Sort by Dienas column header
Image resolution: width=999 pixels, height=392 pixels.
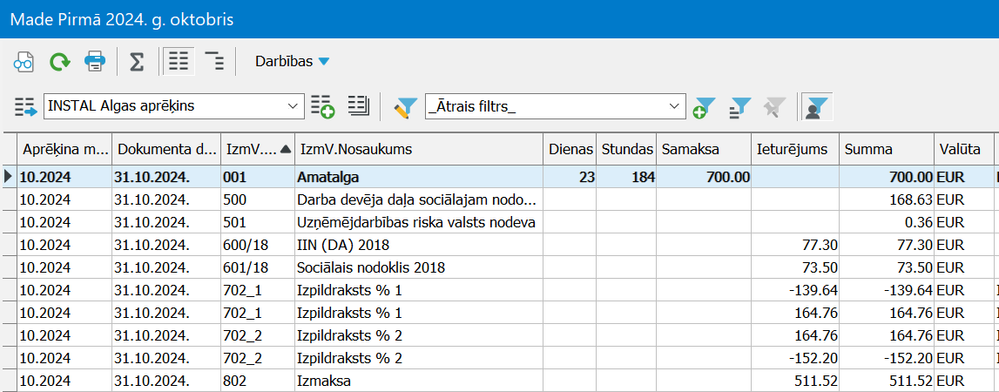pyautogui.click(x=571, y=149)
